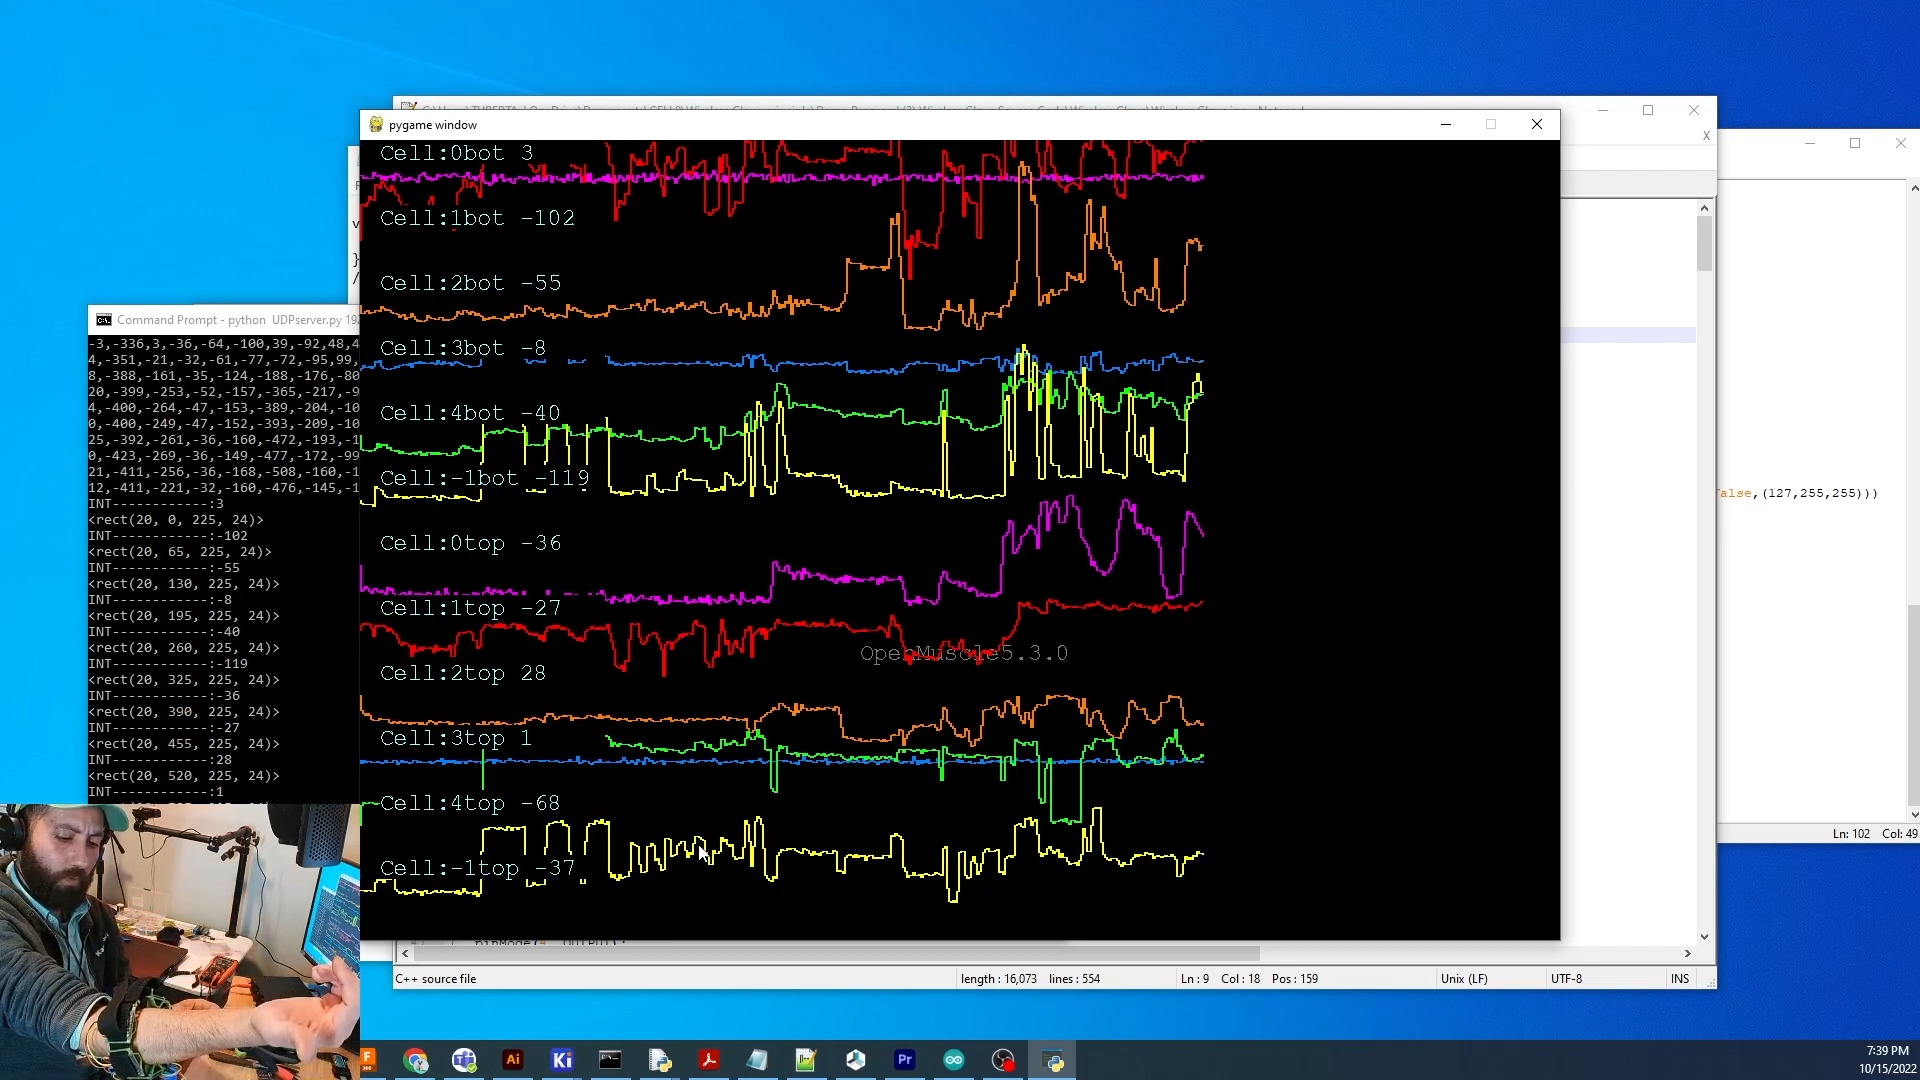Click the vertical scrollbar up arrow
Screen dimensions: 1920x1080
[x=1704, y=208]
